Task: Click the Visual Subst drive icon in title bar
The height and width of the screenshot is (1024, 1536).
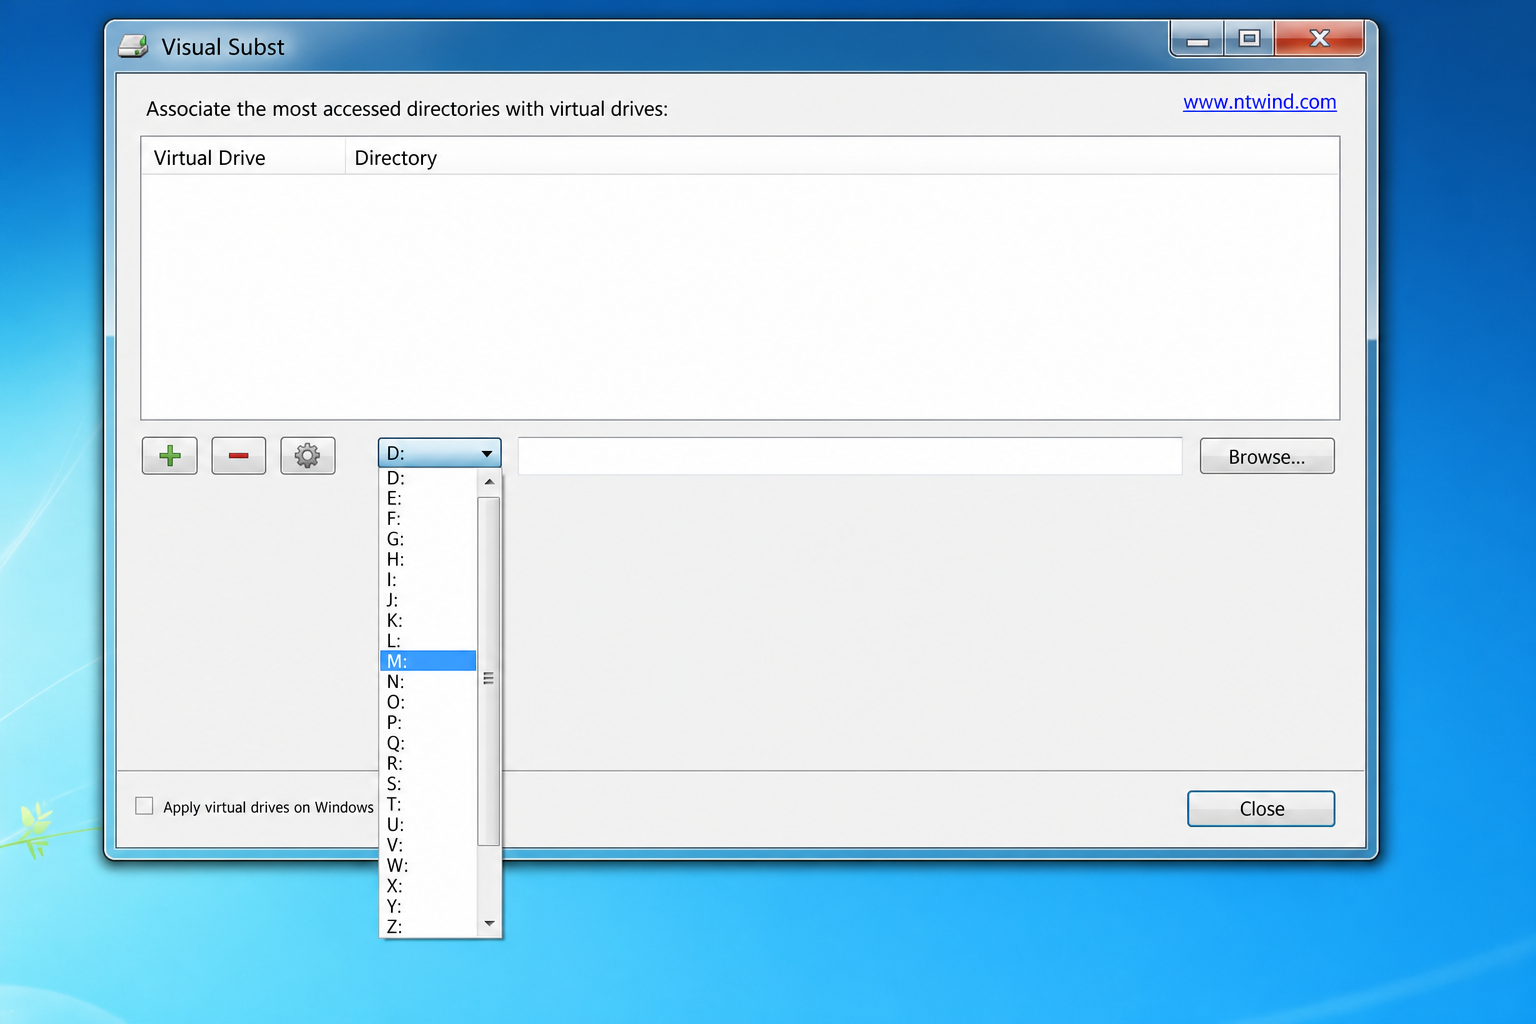Action: click(133, 46)
